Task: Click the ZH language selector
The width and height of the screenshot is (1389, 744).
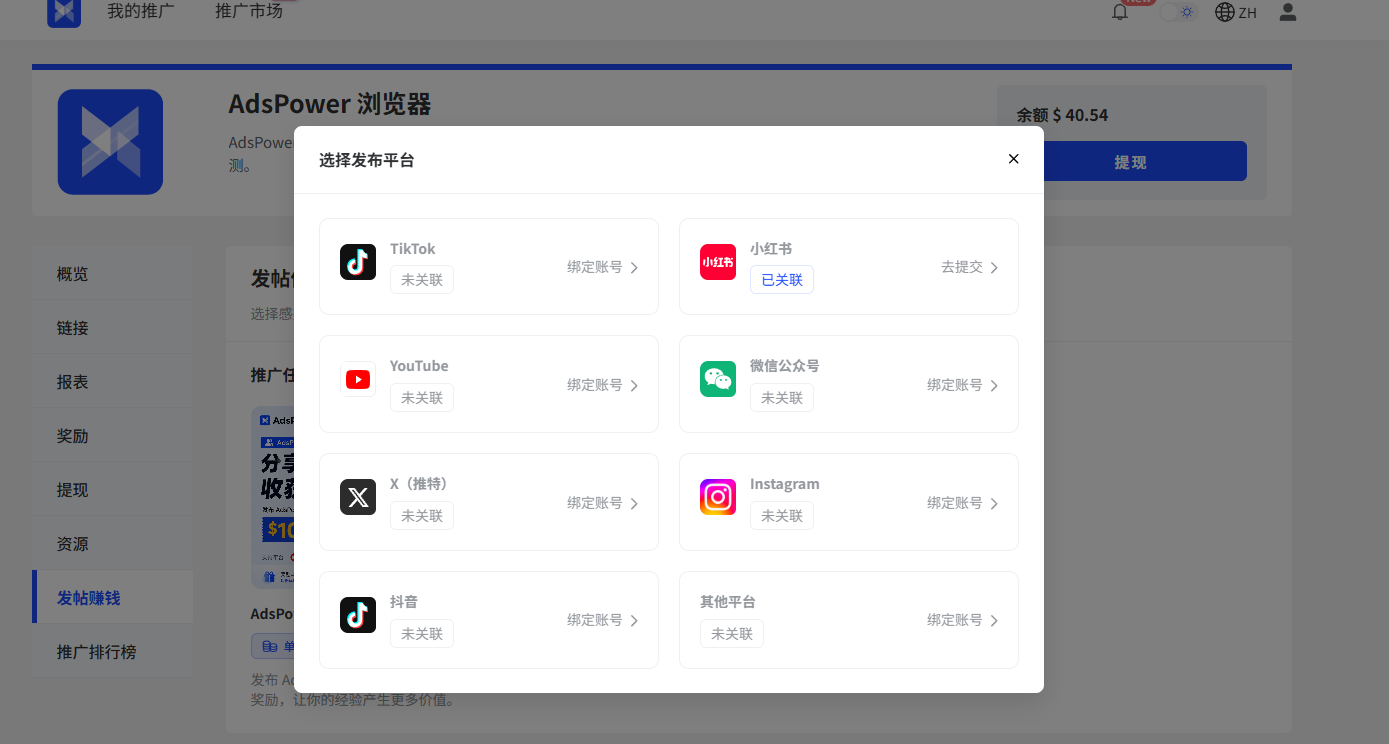Action: [1247, 13]
